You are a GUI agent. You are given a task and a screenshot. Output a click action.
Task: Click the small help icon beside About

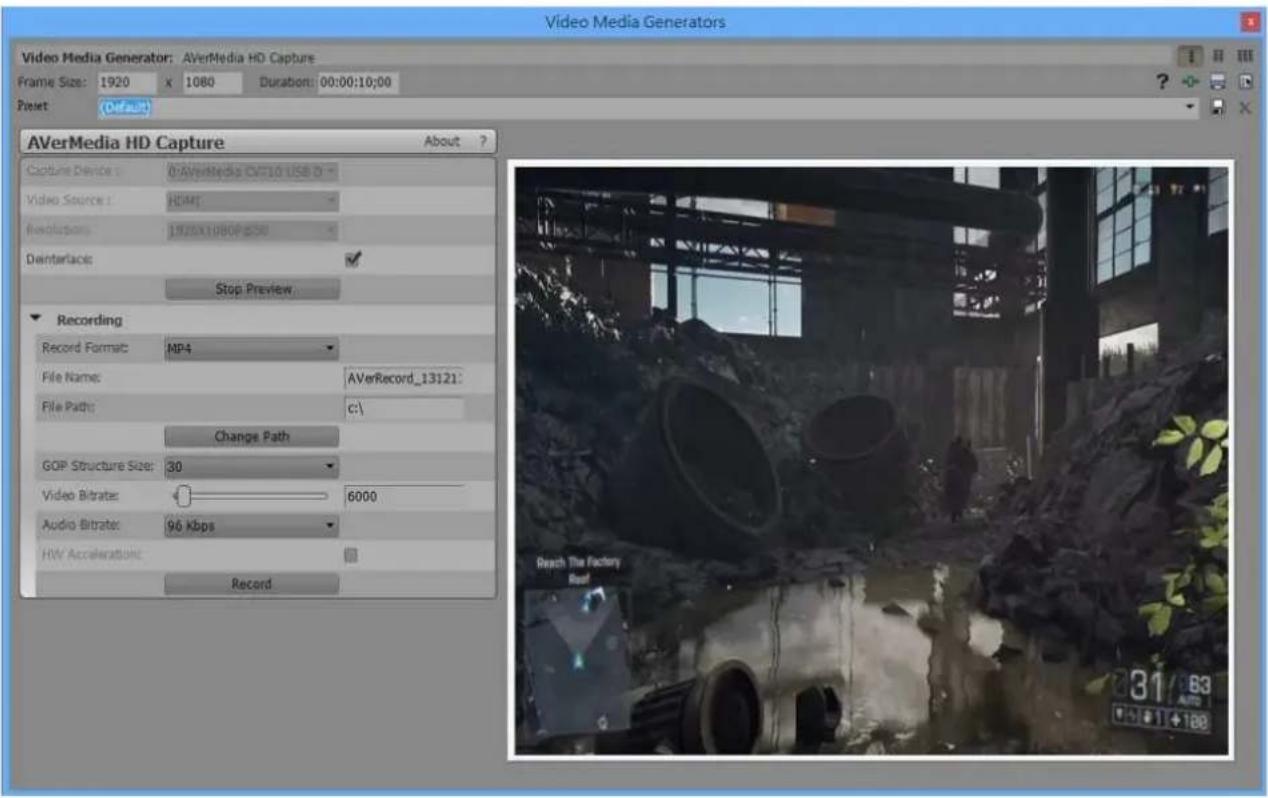481,142
